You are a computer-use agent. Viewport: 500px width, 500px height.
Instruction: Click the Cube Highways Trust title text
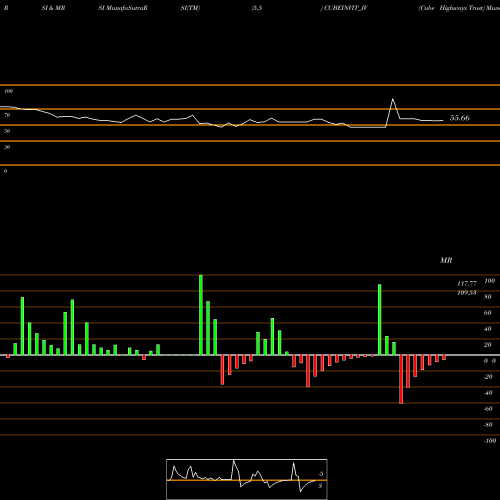pos(451,8)
